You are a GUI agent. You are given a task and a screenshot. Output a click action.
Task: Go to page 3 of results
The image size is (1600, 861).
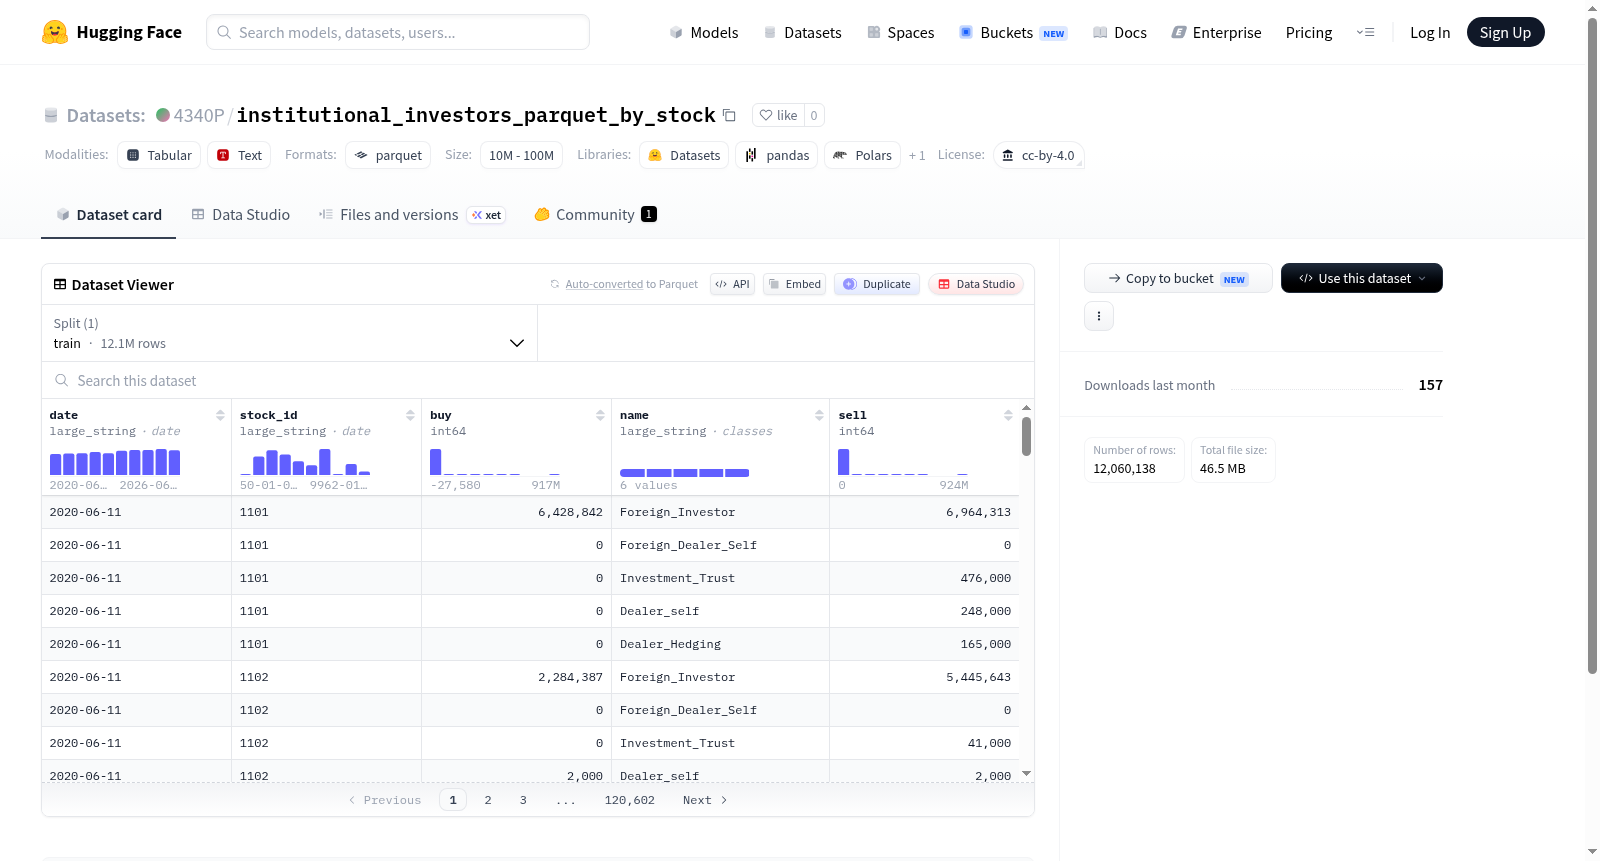tap(523, 800)
